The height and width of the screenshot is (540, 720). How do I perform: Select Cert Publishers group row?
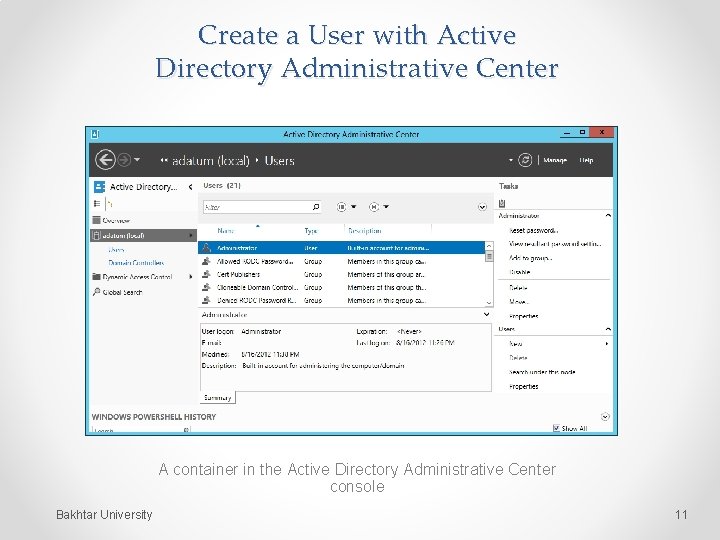tap(341, 275)
